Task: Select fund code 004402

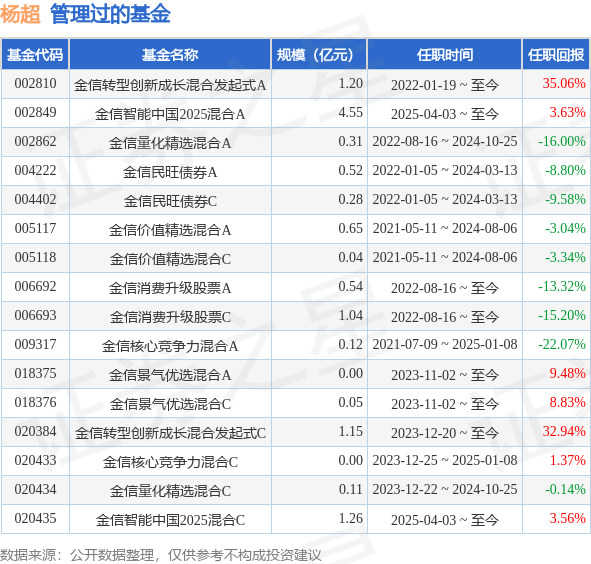Action: point(35,199)
